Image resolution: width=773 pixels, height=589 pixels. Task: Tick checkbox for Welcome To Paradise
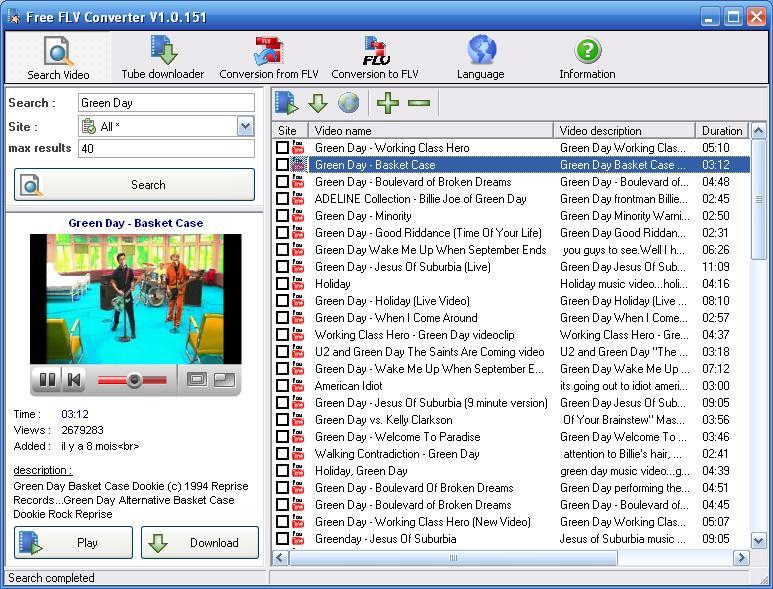pos(282,437)
